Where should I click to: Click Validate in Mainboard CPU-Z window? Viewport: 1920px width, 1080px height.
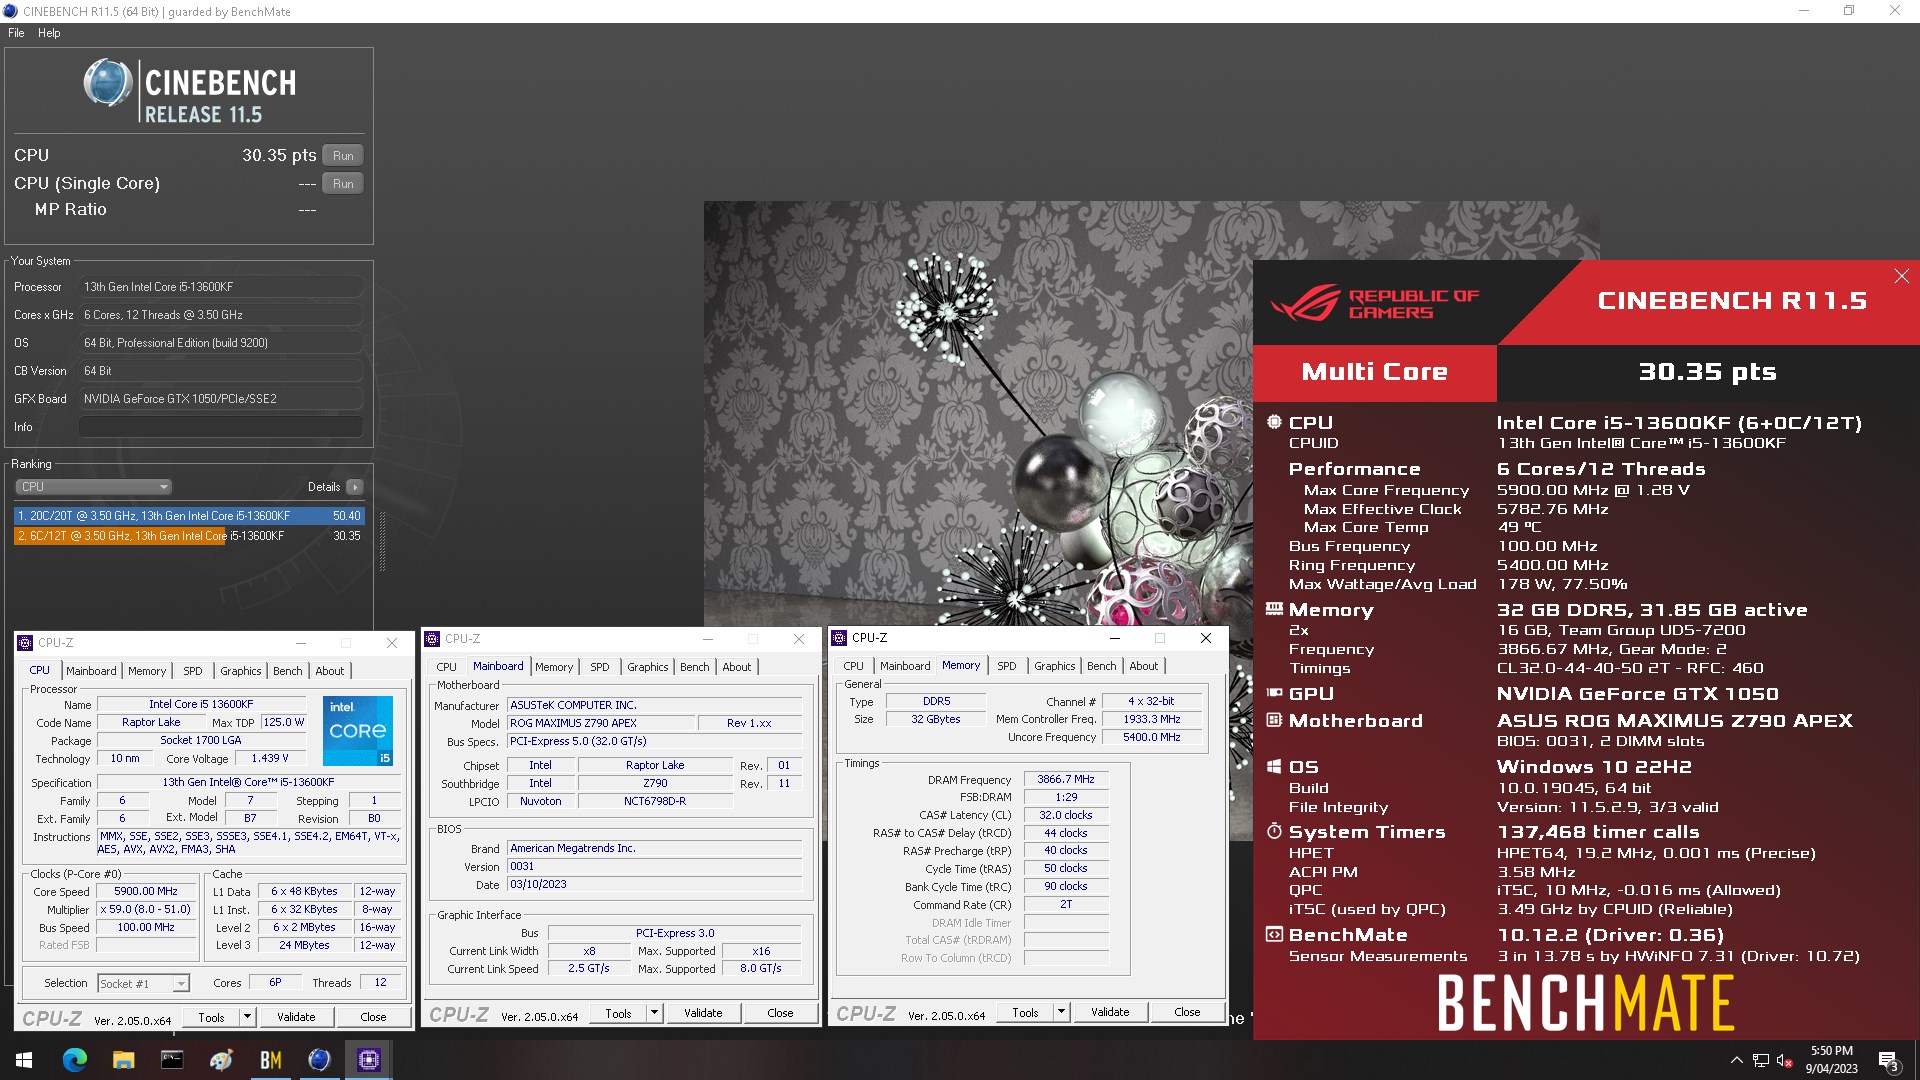703,1013
